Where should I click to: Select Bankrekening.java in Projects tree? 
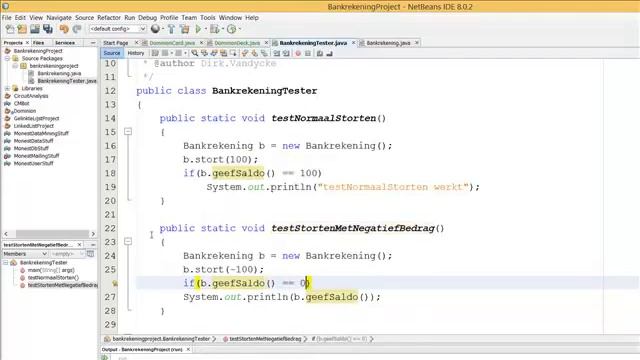(x=59, y=73)
